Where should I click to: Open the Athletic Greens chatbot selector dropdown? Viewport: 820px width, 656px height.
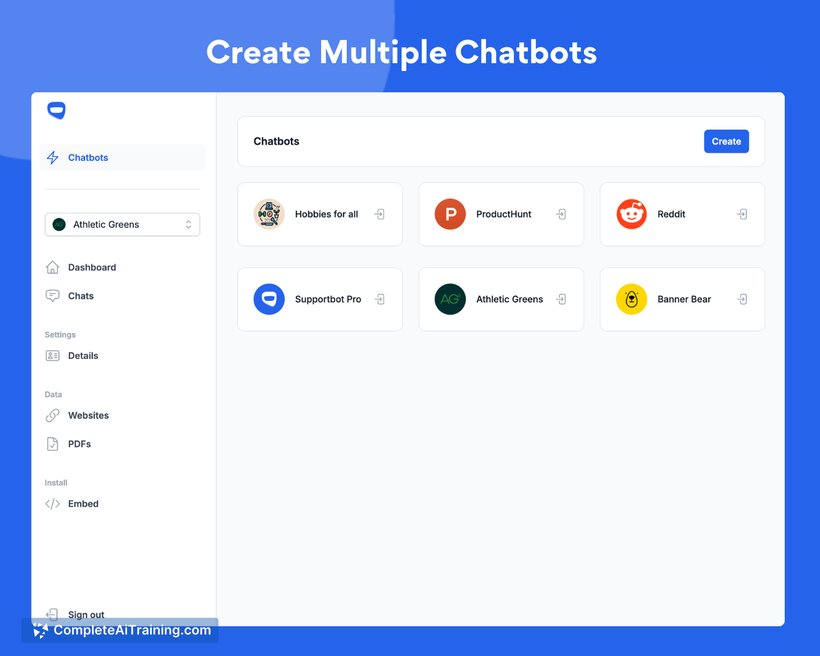pos(122,224)
